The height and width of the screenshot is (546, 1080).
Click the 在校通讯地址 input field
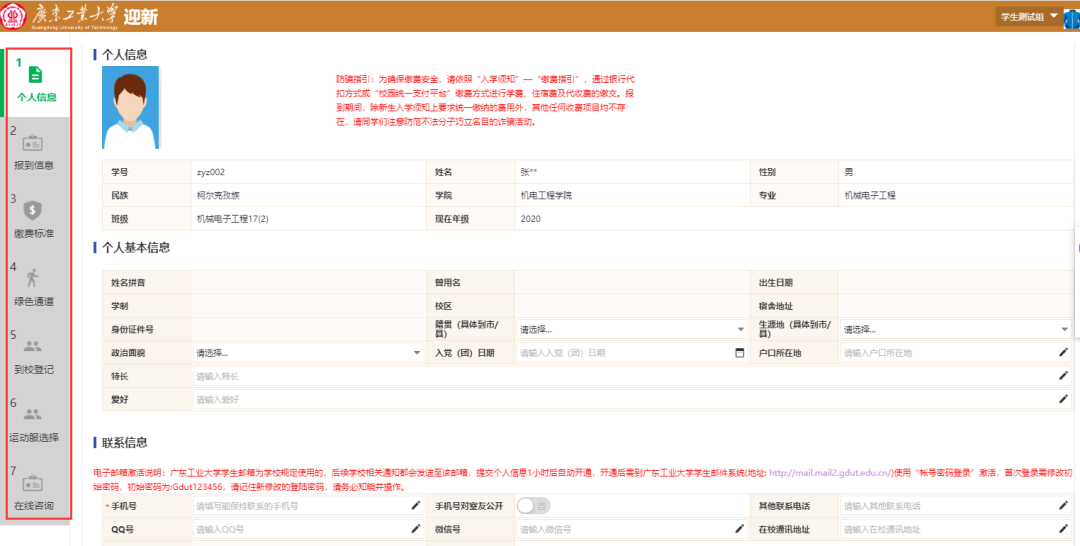956,529
